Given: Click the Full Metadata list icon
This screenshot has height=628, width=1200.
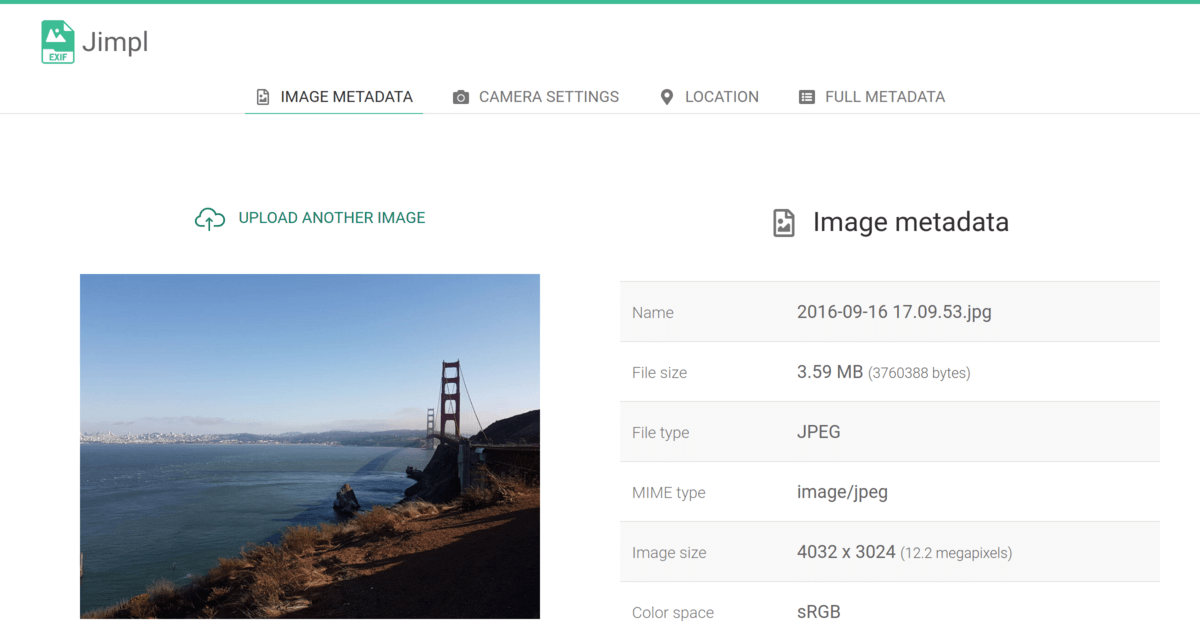Looking at the screenshot, I should (x=807, y=97).
